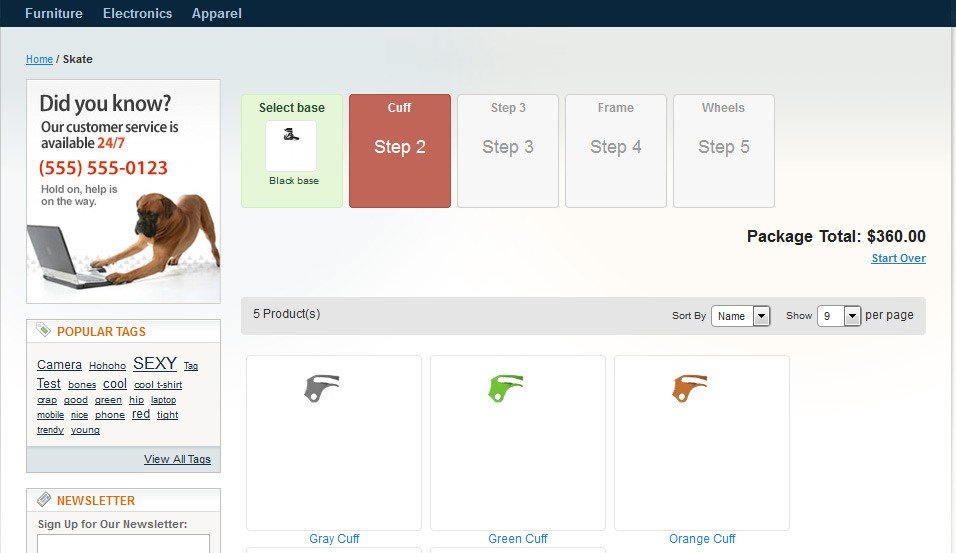Open the bones tag

[x=82, y=385]
